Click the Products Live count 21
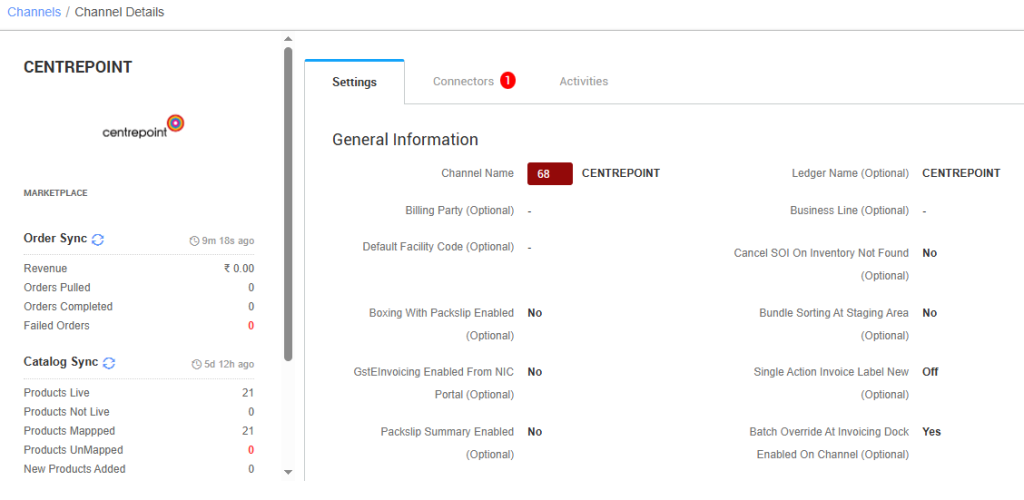The width and height of the screenshot is (1024, 500). [x=248, y=392]
